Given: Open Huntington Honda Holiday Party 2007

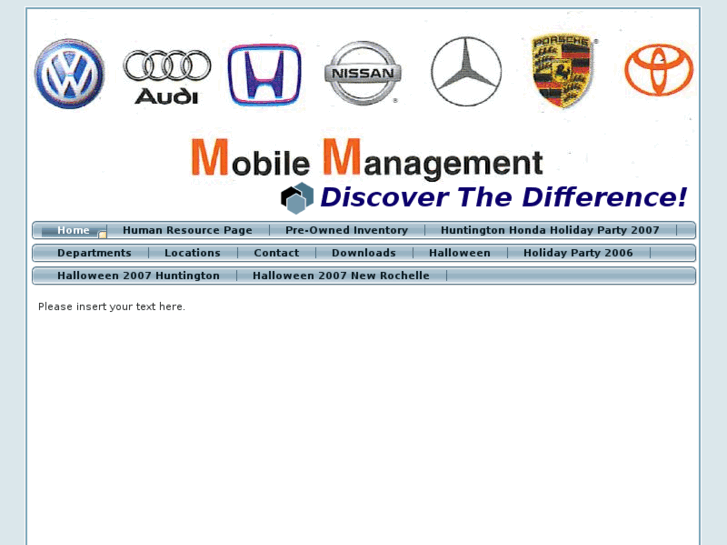Looking at the screenshot, I should (550, 230).
